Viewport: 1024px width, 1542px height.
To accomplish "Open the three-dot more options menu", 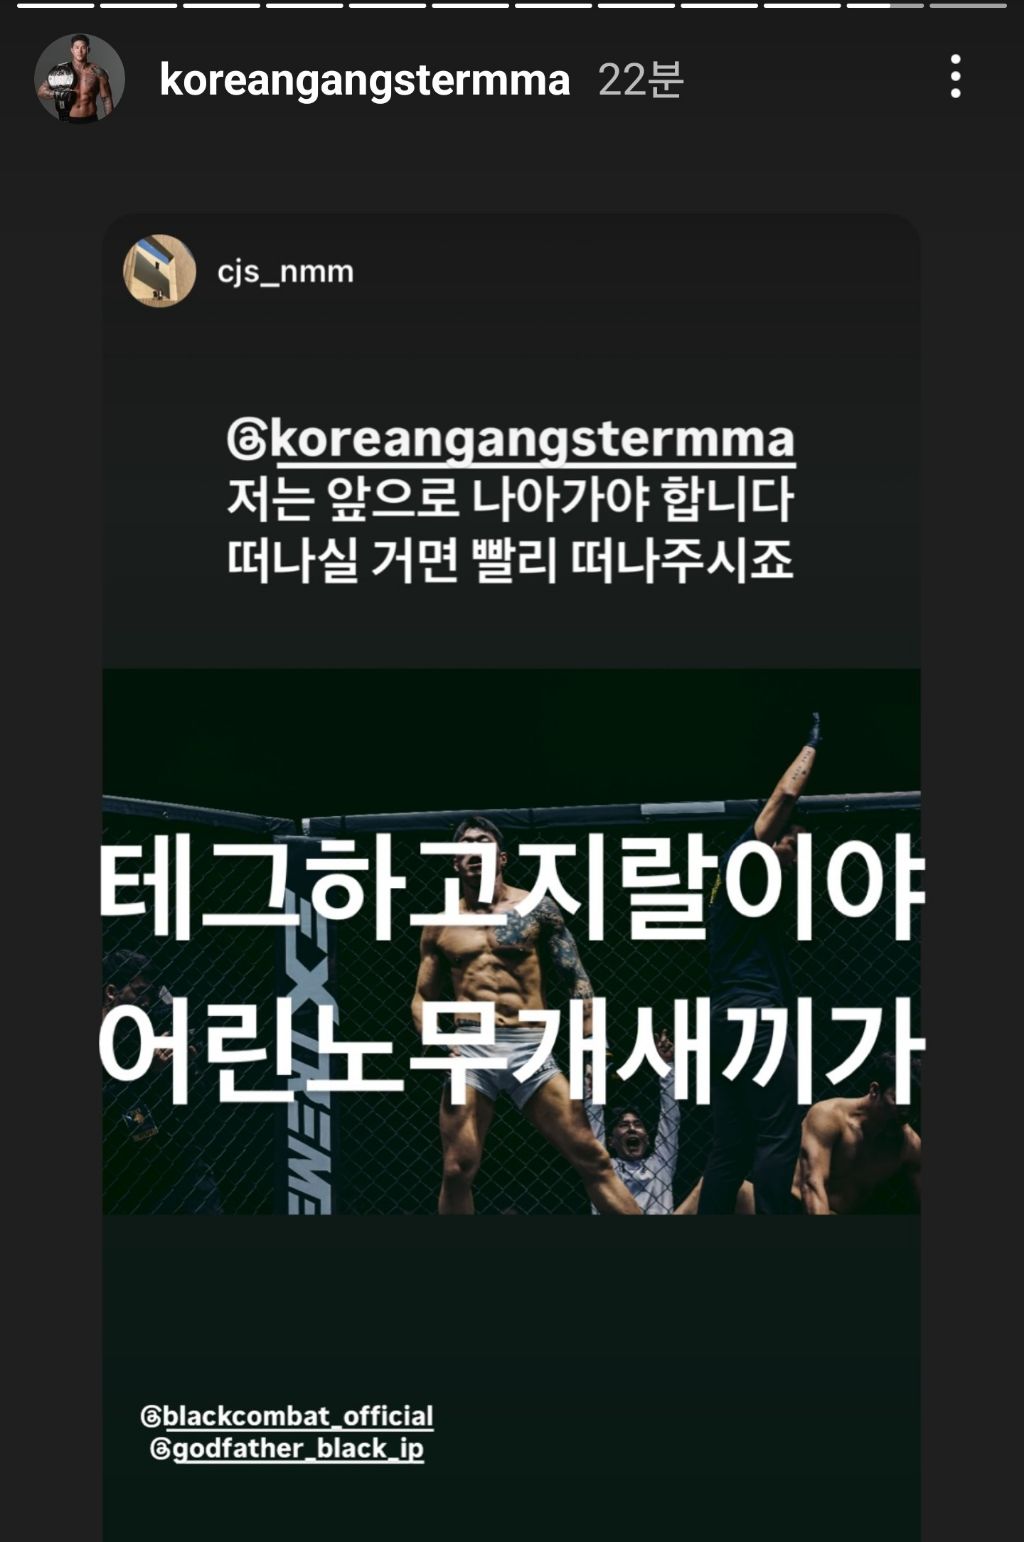I will tap(956, 77).
